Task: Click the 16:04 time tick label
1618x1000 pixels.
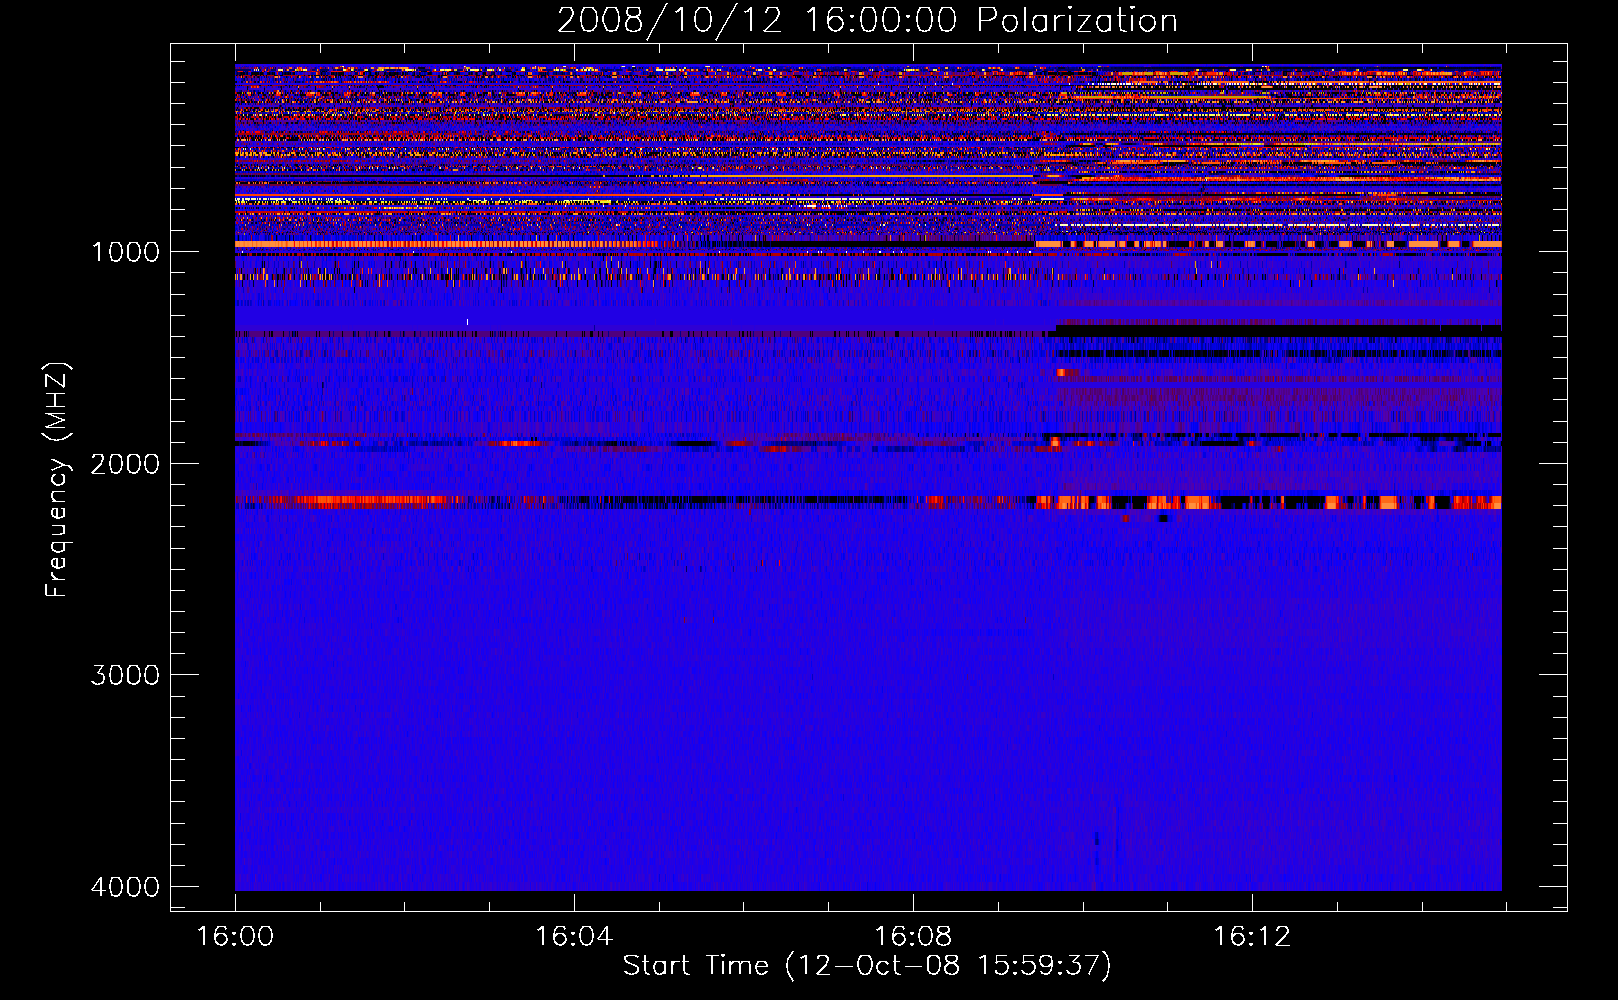Action: 574,937
